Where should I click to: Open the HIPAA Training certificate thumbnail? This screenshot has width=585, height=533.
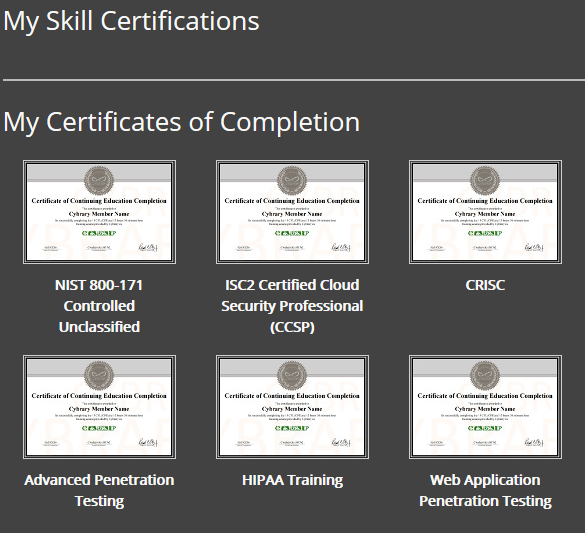click(292, 407)
